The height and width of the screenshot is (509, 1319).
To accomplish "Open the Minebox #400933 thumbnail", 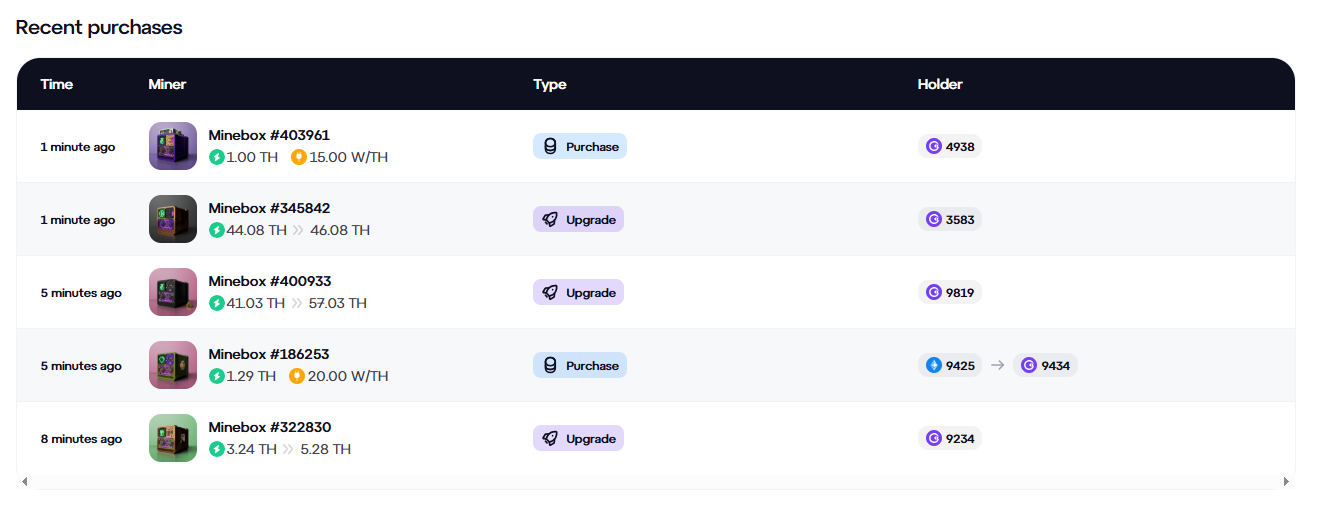I will (x=173, y=292).
